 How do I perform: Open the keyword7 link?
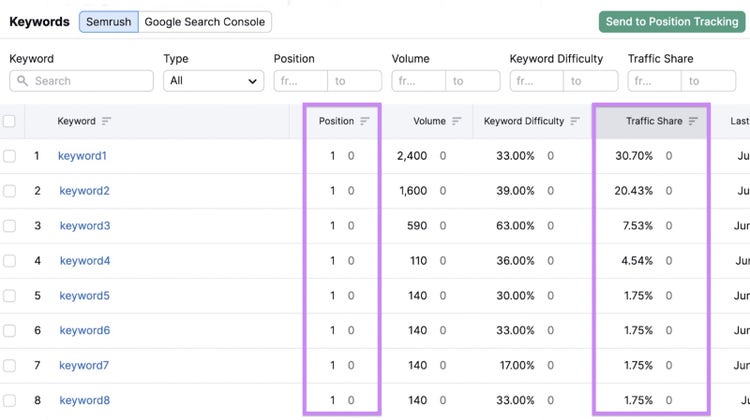coord(84,365)
